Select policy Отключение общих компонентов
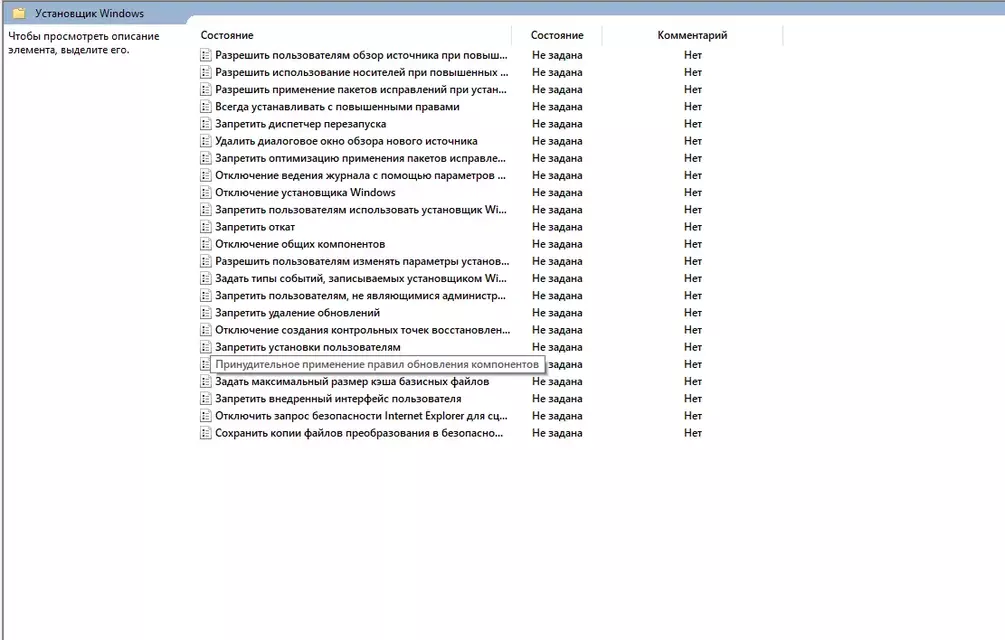The height and width of the screenshot is (640, 1005). pos(300,244)
